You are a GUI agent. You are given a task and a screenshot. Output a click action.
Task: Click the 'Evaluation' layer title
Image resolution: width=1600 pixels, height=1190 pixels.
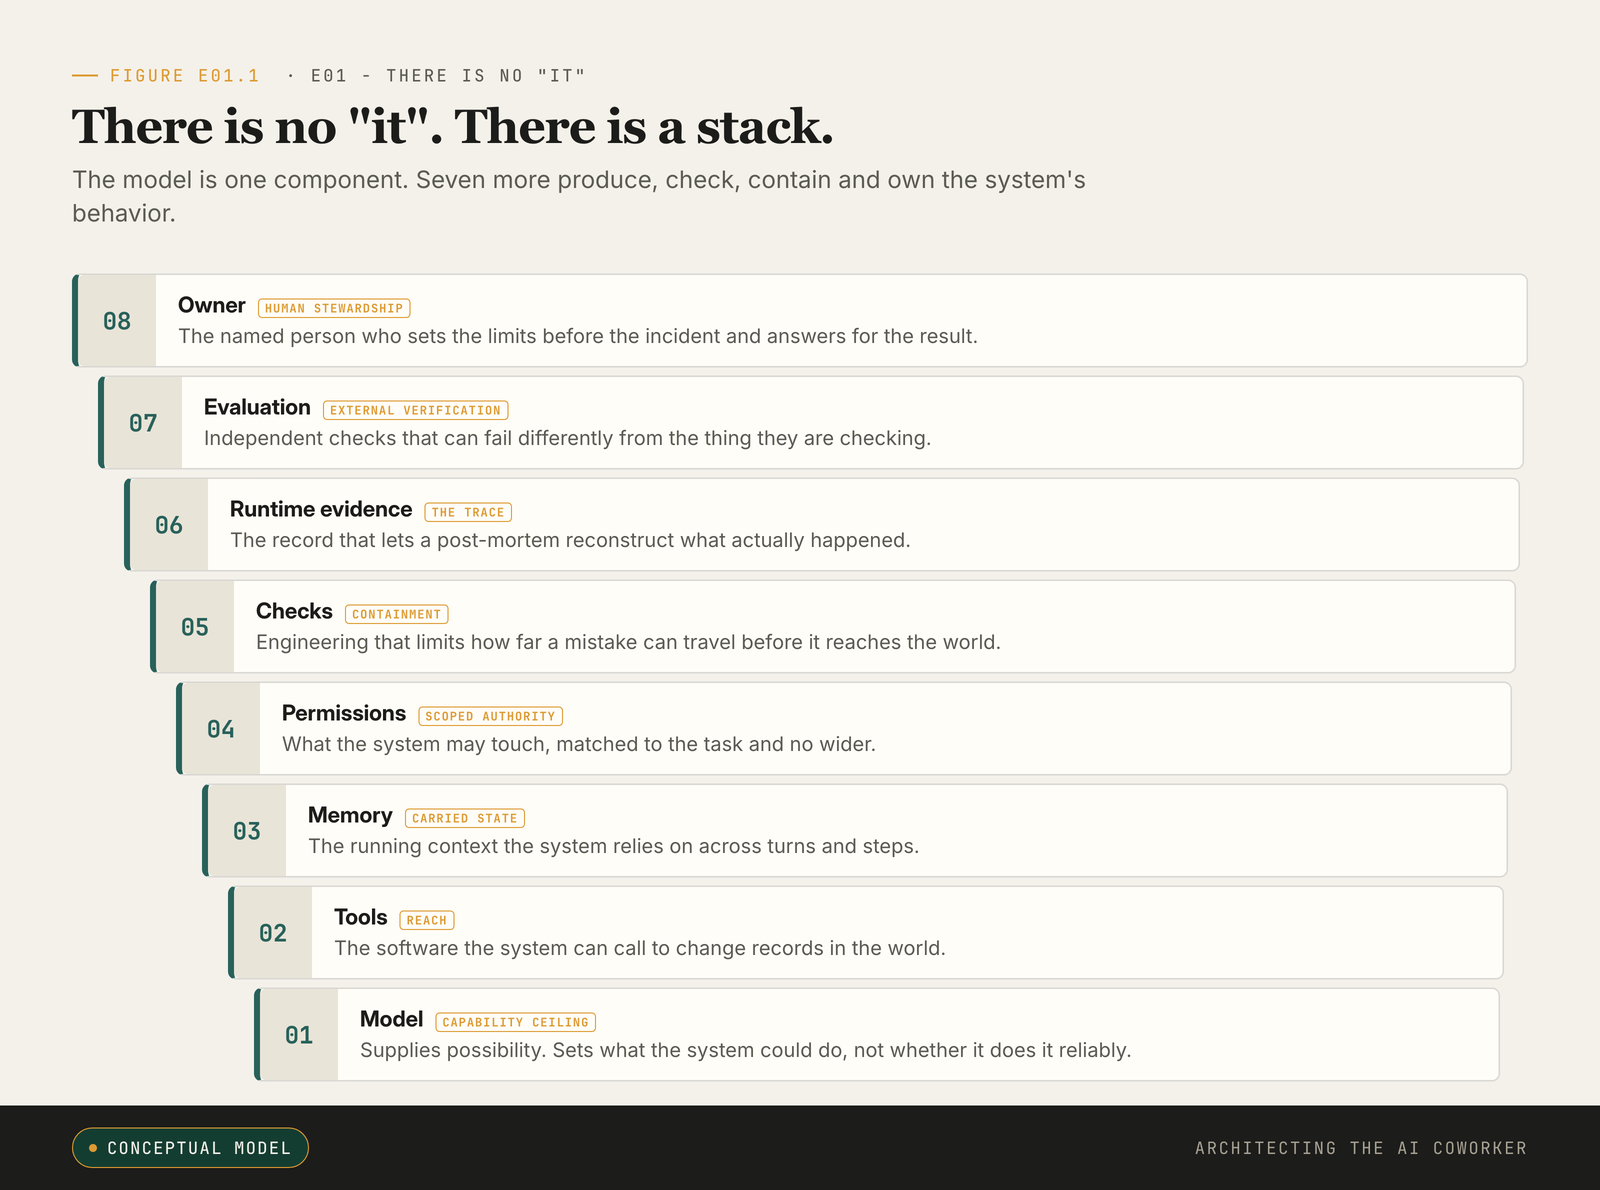tap(257, 407)
